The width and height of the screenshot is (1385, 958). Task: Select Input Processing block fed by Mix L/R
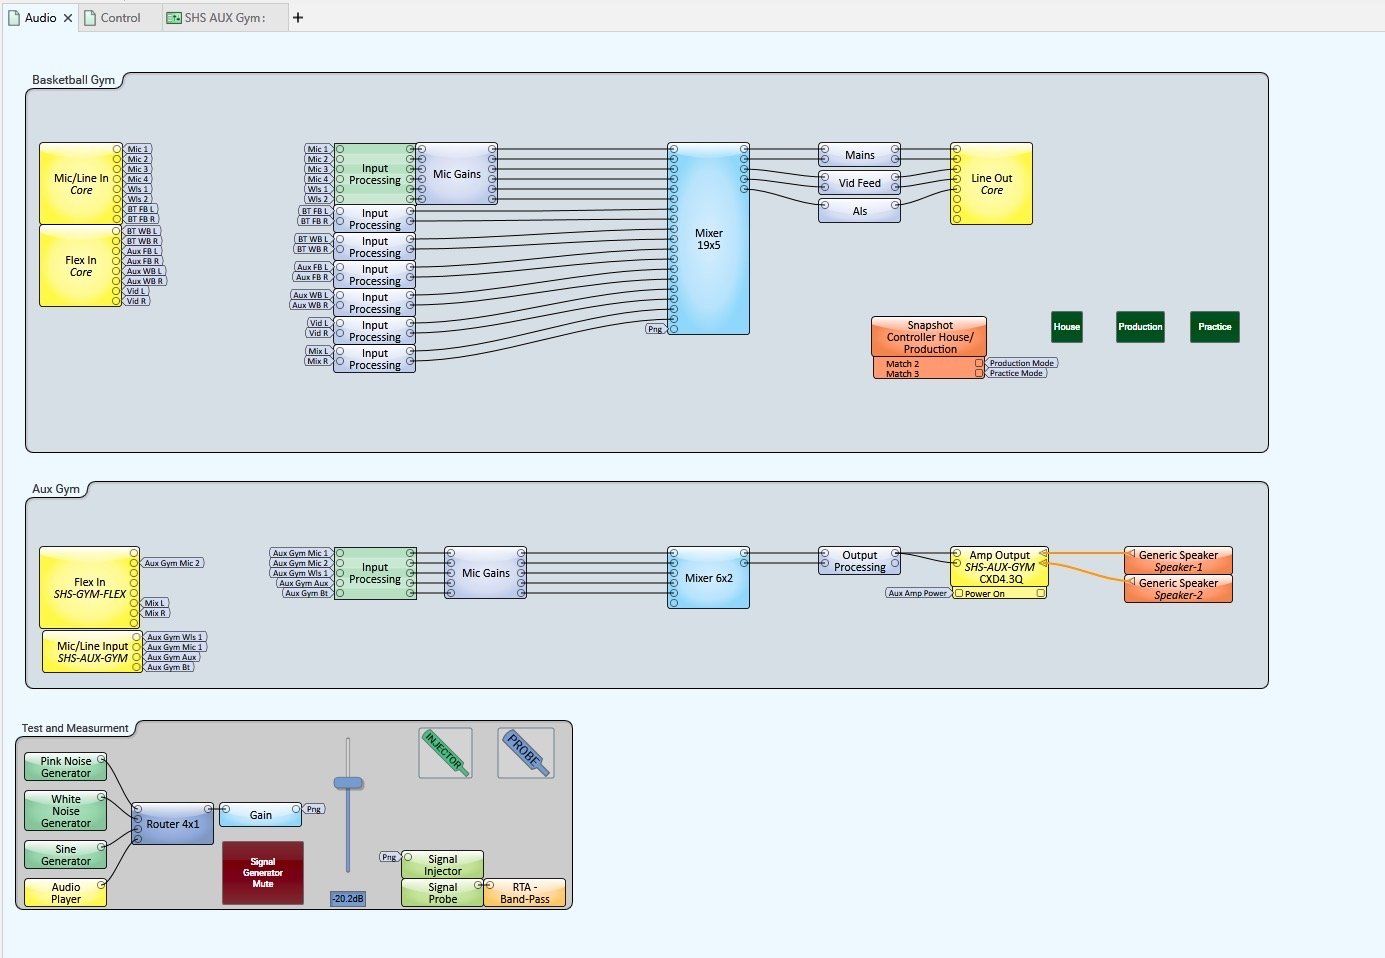coord(375,359)
